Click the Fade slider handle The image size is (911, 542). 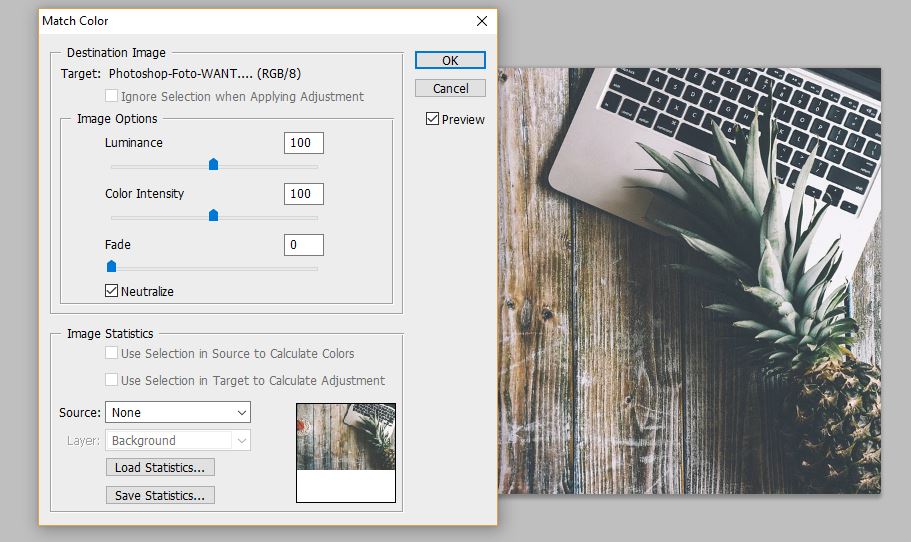pyautogui.click(x=111, y=266)
